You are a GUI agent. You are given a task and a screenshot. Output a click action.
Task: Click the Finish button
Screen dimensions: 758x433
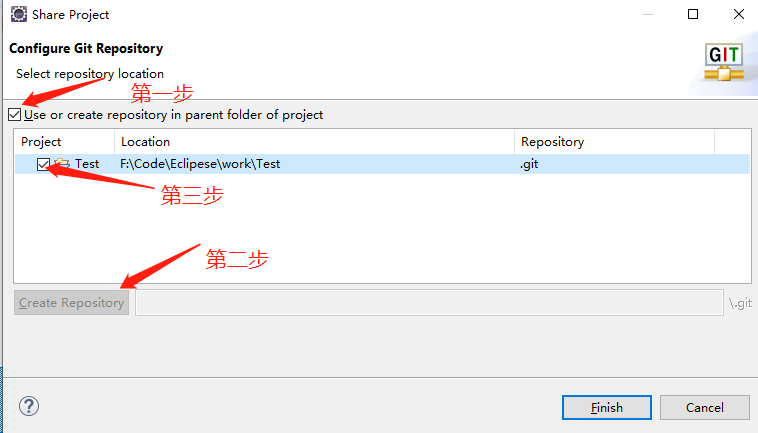click(607, 407)
